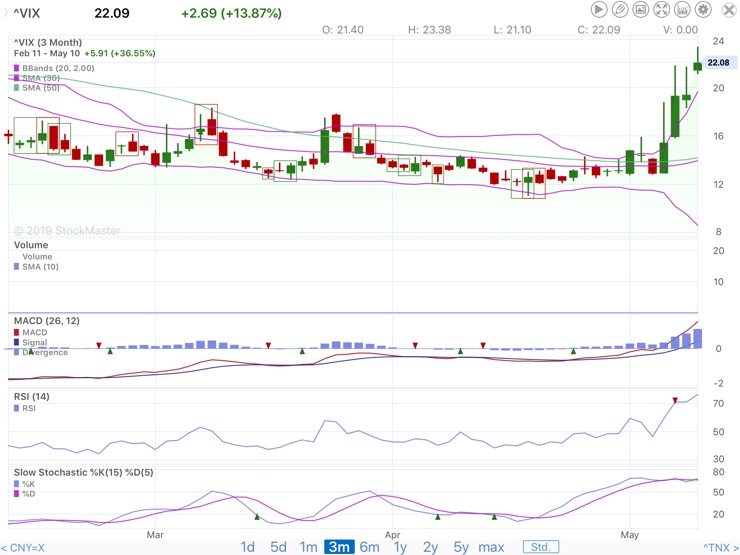Click the 22.08 current price tag

(x=718, y=62)
